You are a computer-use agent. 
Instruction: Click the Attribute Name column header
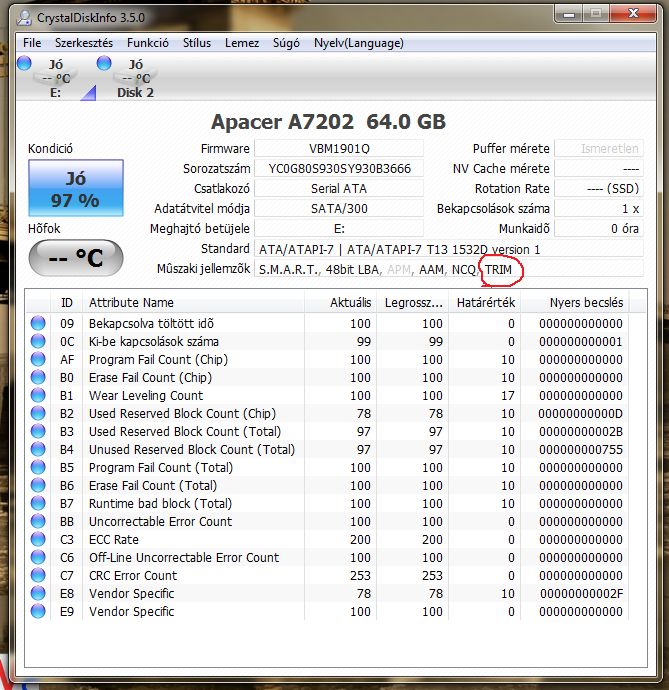(193, 303)
